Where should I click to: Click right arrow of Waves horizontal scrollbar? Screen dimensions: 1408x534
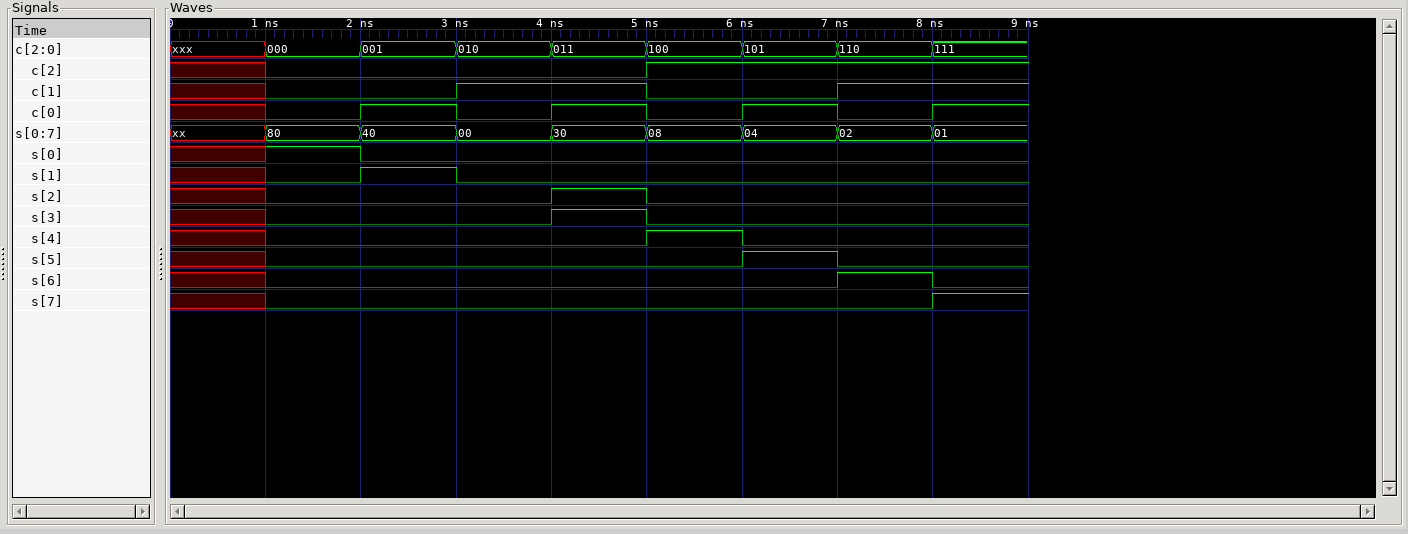pyautogui.click(x=1368, y=511)
